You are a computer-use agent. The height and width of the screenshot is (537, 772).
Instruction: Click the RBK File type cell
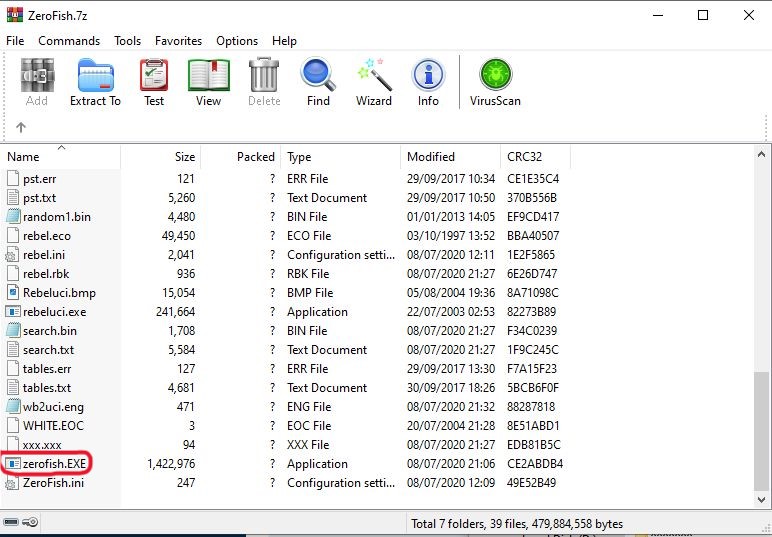(308, 274)
